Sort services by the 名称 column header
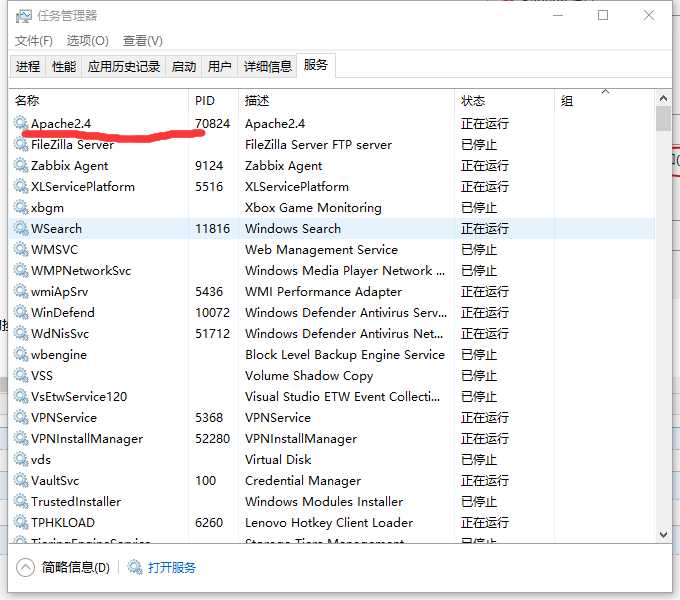680x600 pixels. coord(99,101)
